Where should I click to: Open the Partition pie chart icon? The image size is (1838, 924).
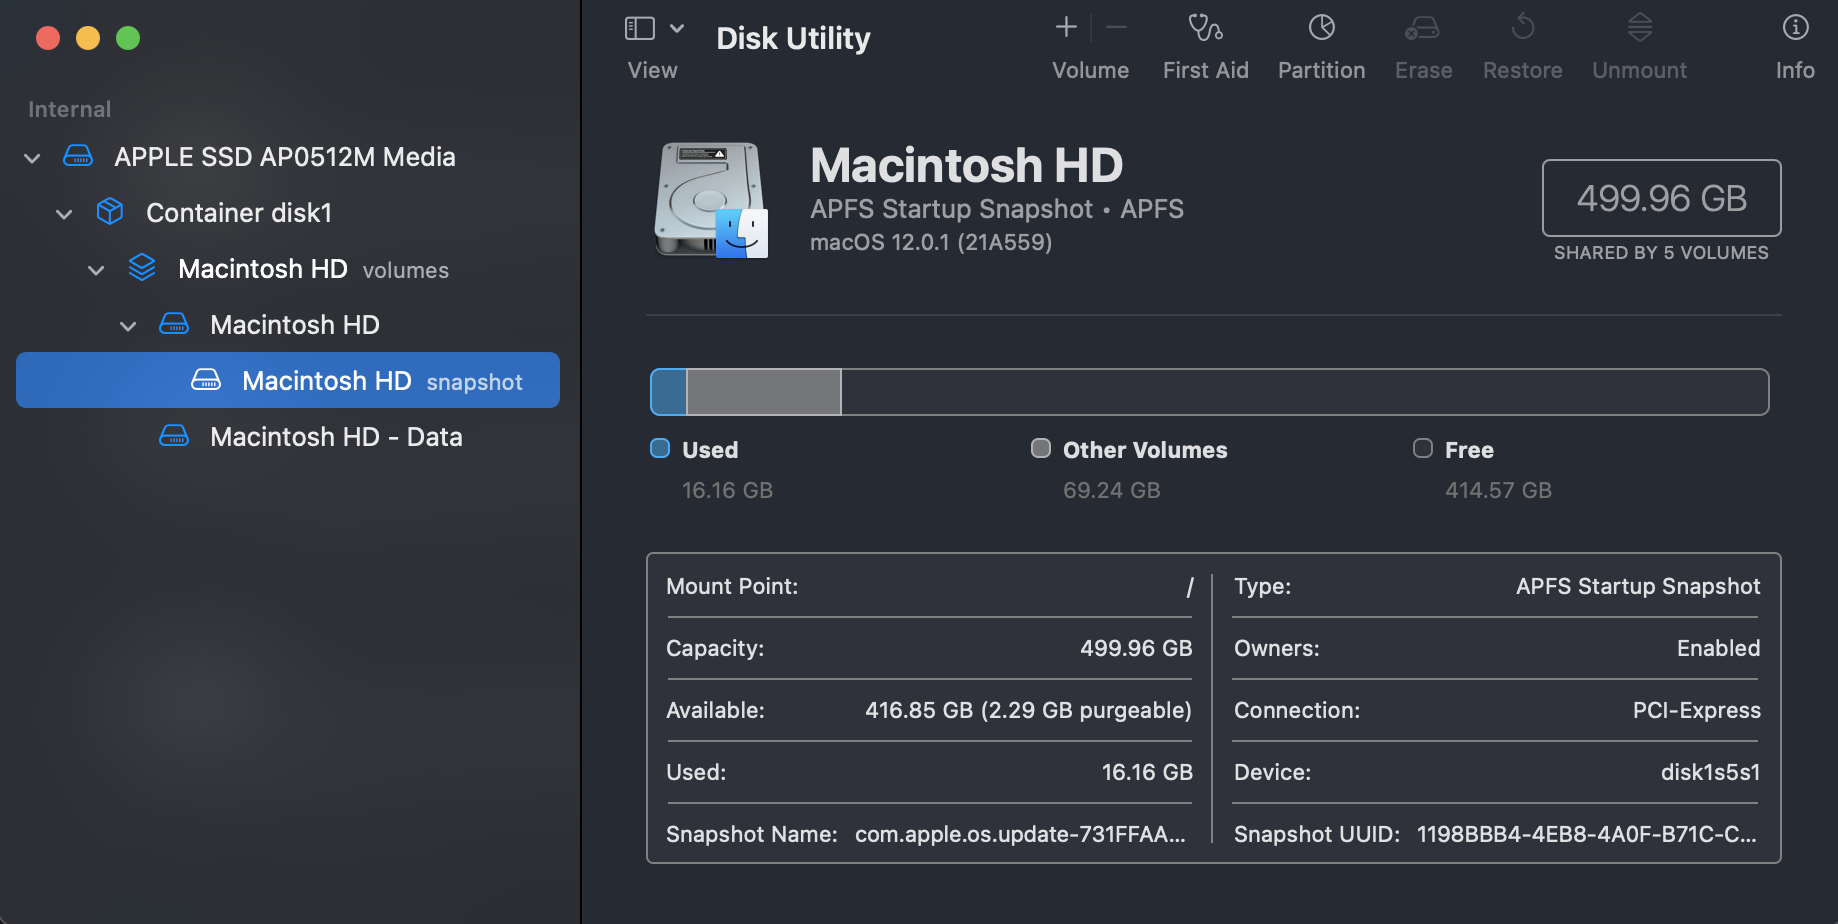click(1322, 27)
